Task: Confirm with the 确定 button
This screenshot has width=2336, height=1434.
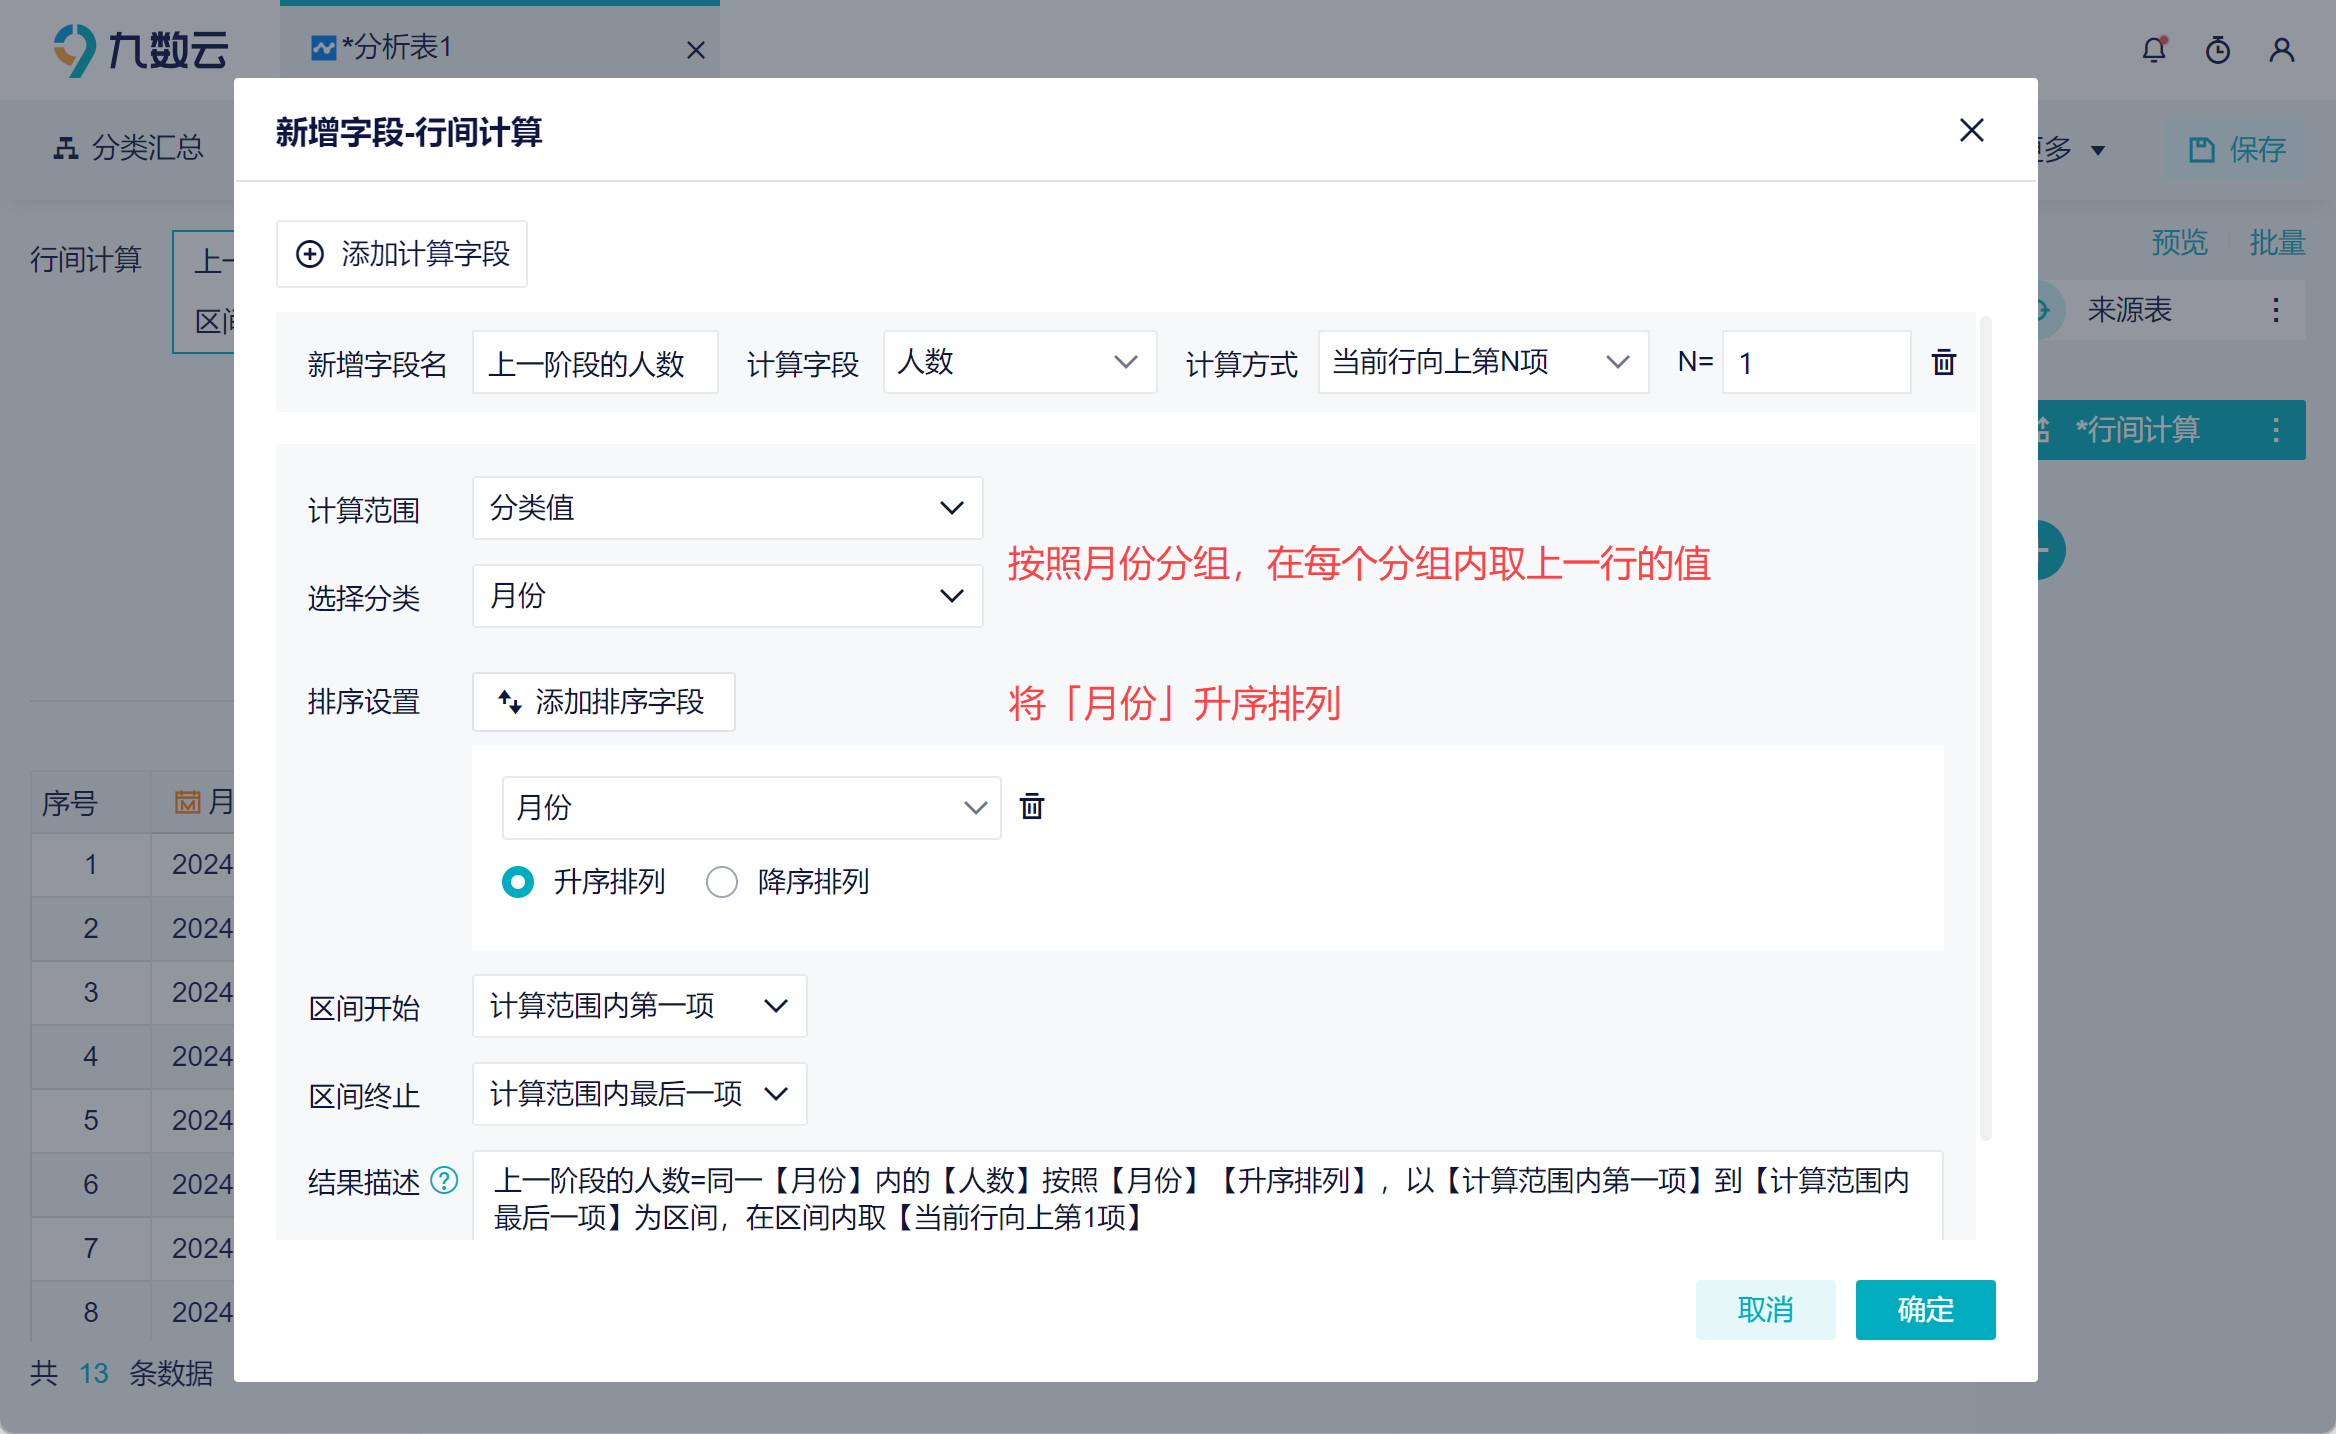Action: [1924, 1309]
